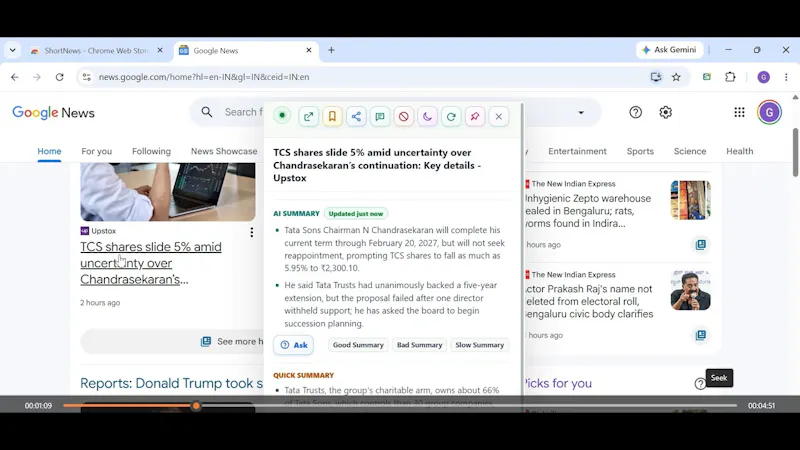Click Prakash Raj article thumbnail
This screenshot has width=800, height=450.
coord(690,290)
